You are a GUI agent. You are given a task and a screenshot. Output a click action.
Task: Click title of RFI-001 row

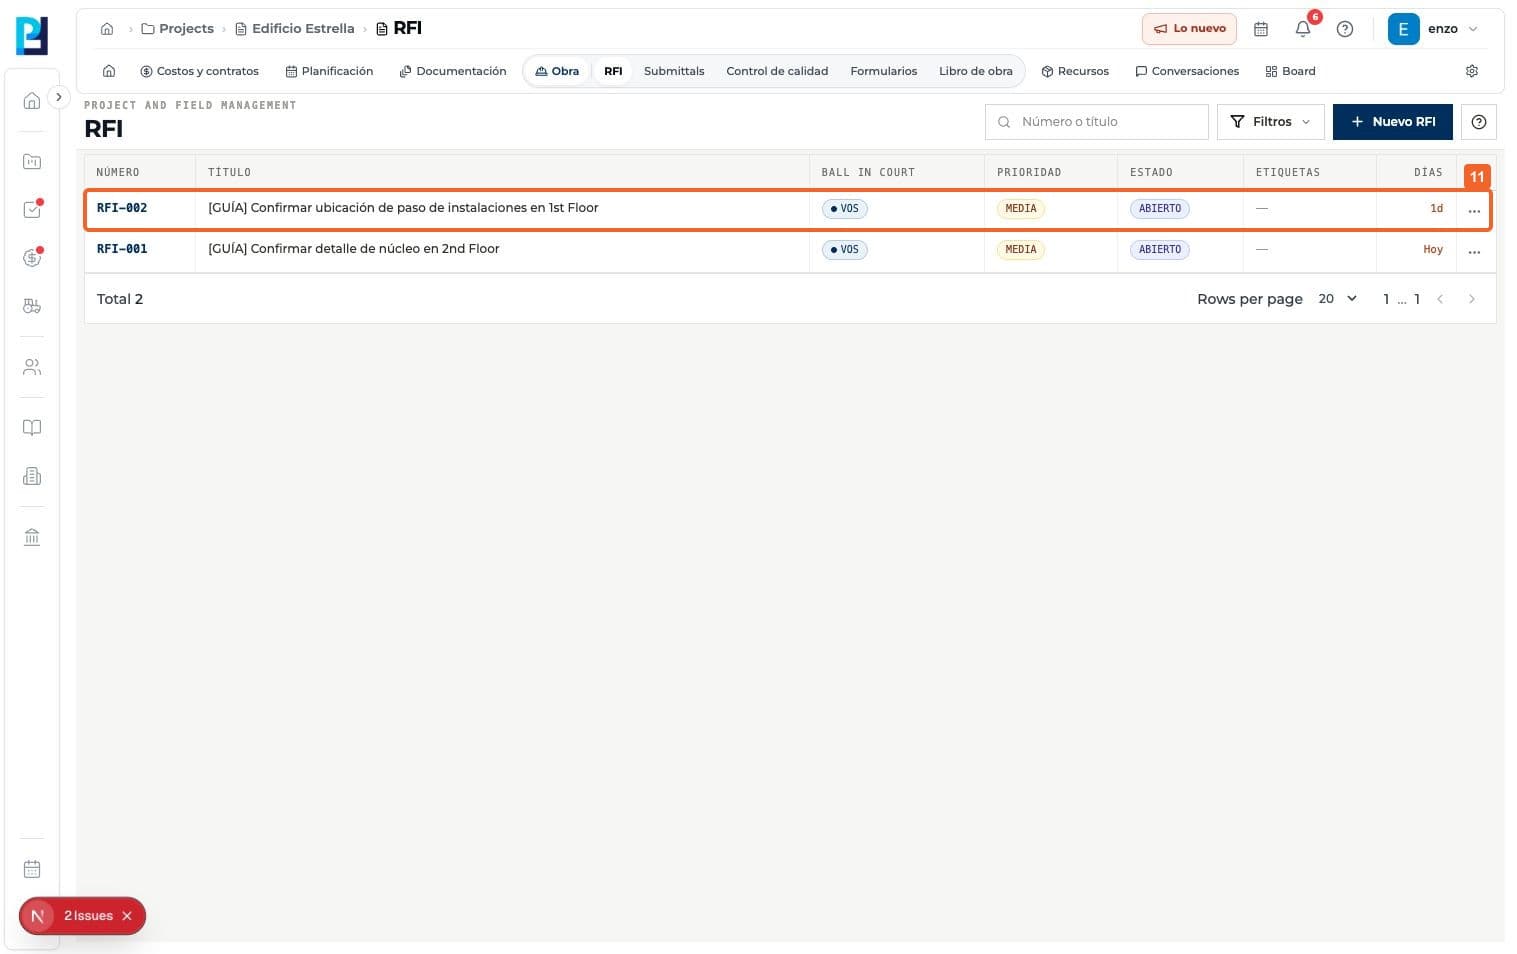coord(353,249)
